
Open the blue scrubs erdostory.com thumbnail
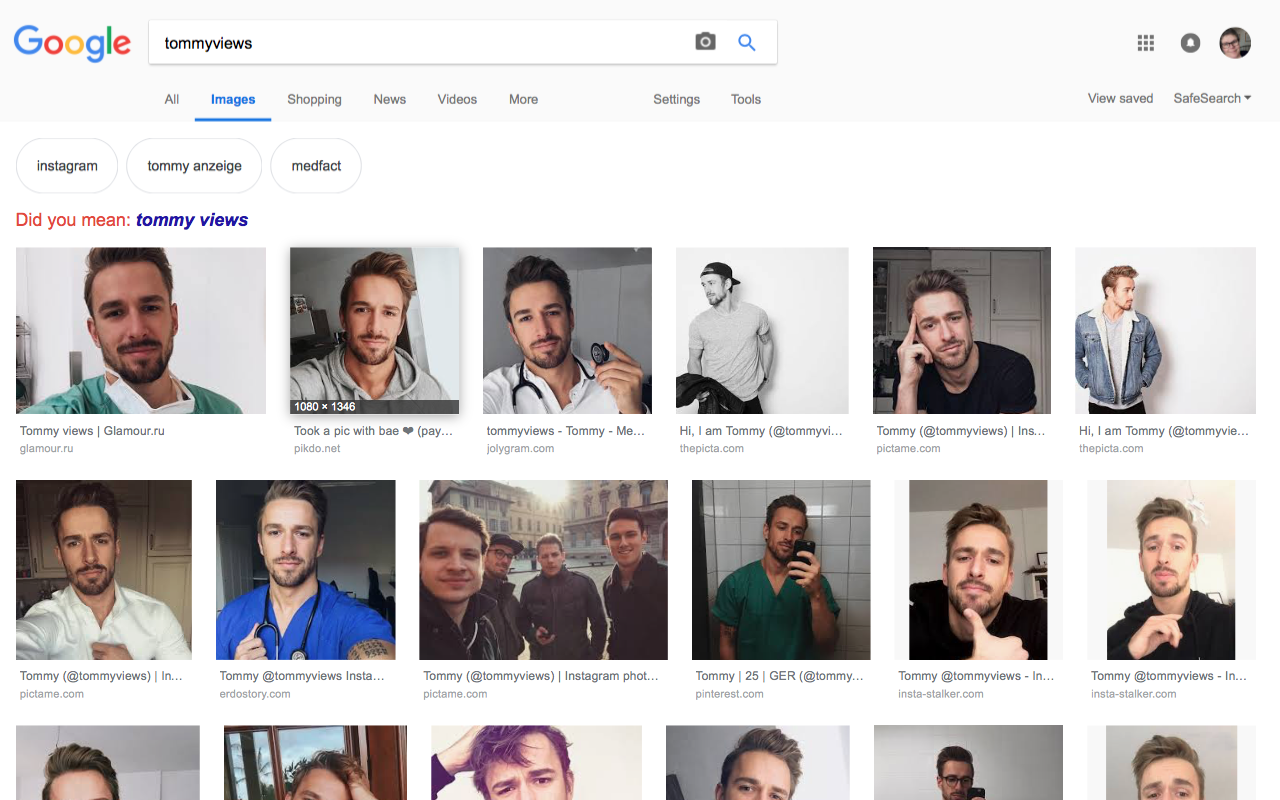[x=306, y=570]
